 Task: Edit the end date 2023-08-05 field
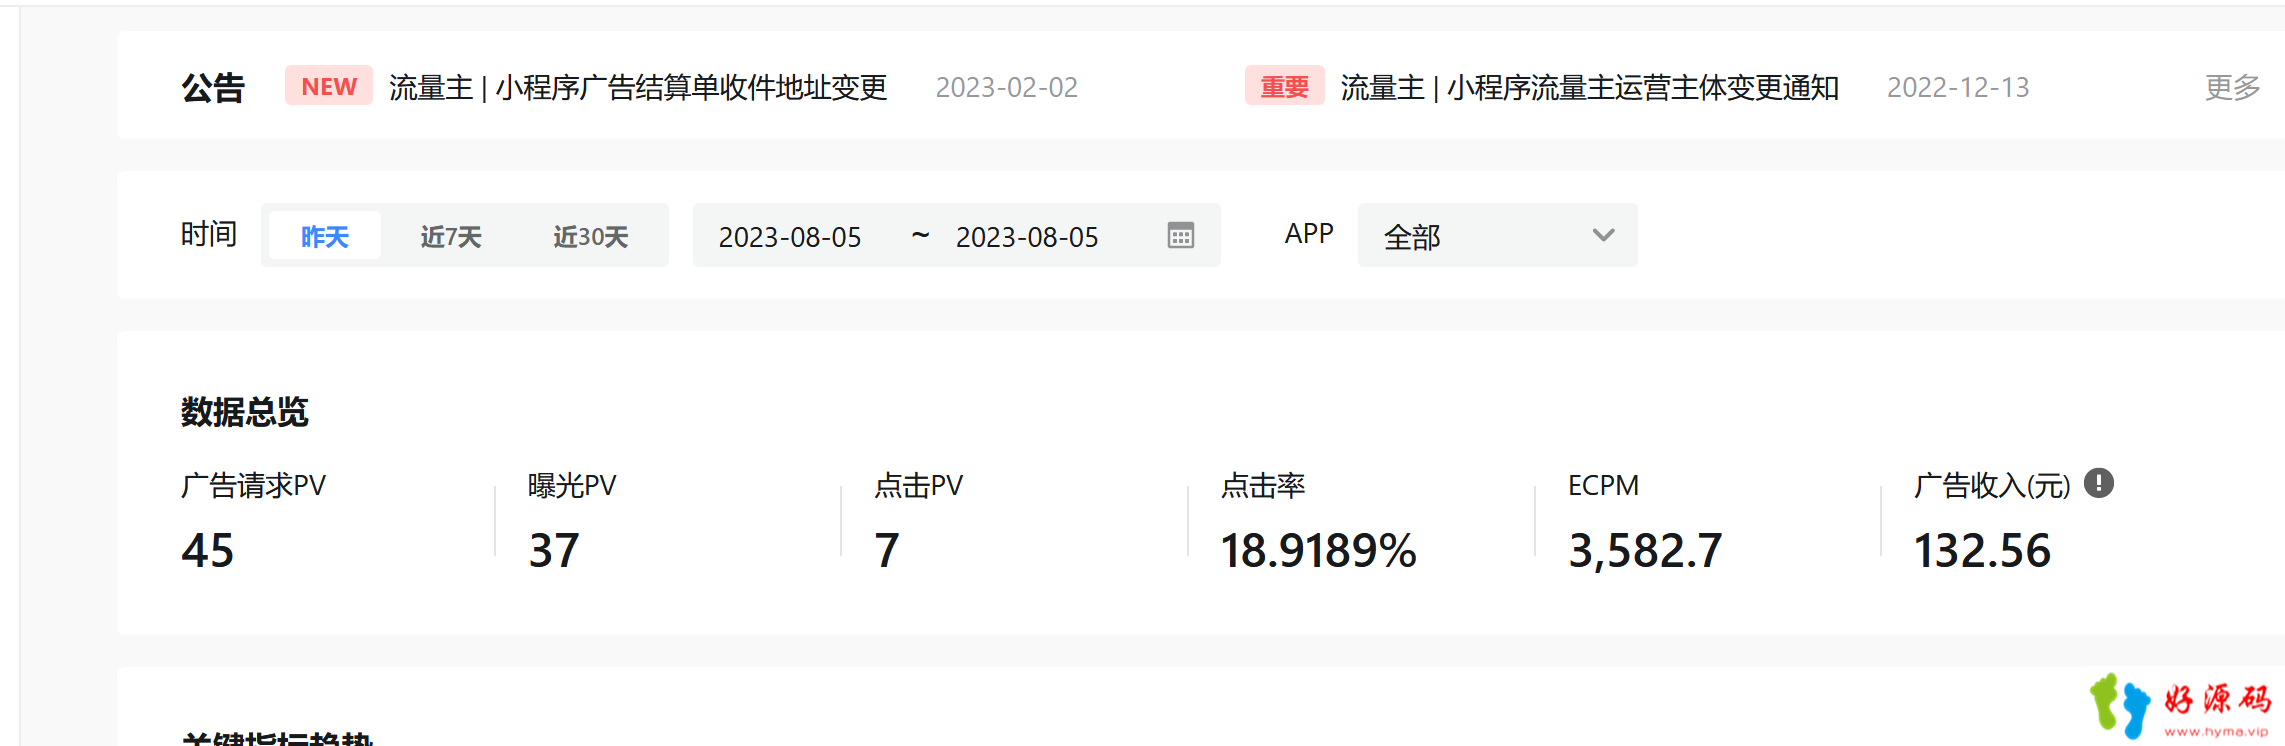[1027, 237]
